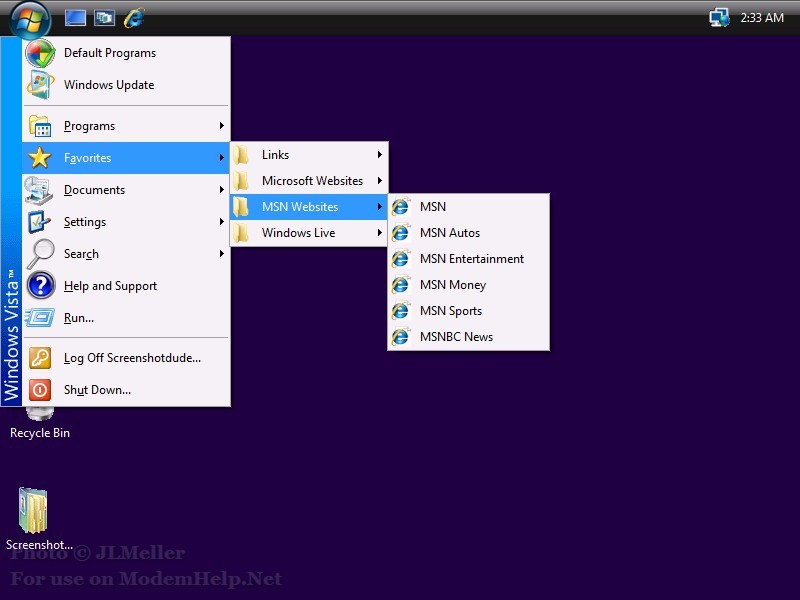The width and height of the screenshot is (800, 600).
Task: Click the IE icon beside MSNBC News
Action: click(401, 337)
